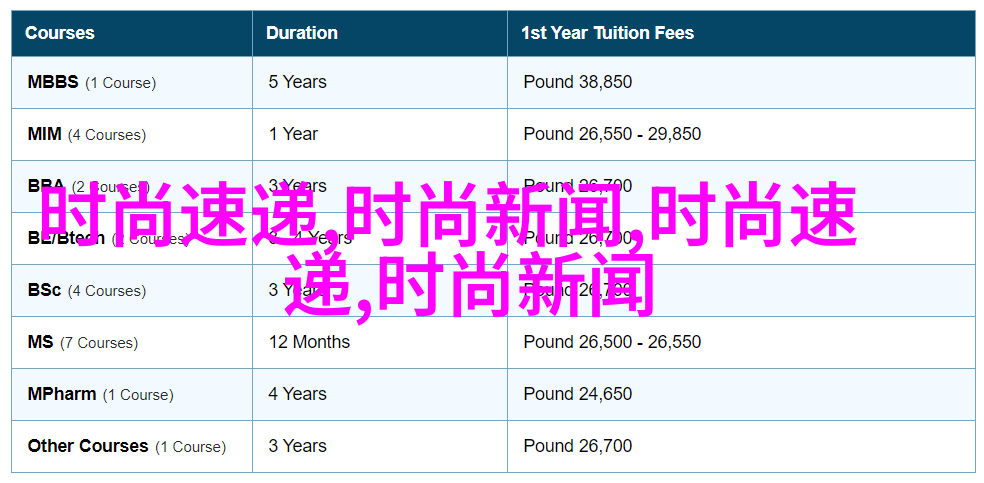Click the 4 Years duration cell

coord(297,395)
